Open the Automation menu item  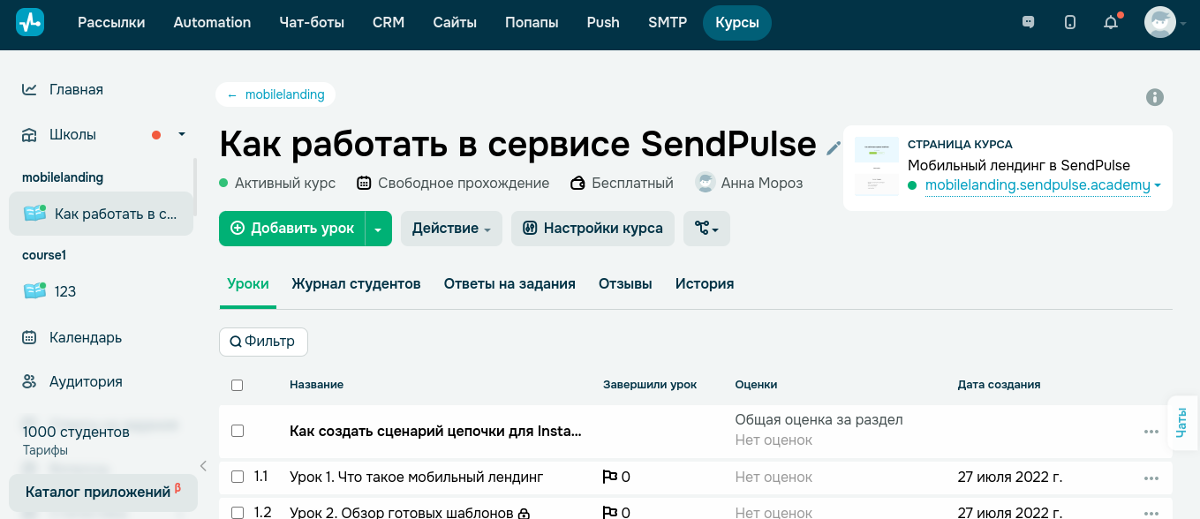pos(212,22)
